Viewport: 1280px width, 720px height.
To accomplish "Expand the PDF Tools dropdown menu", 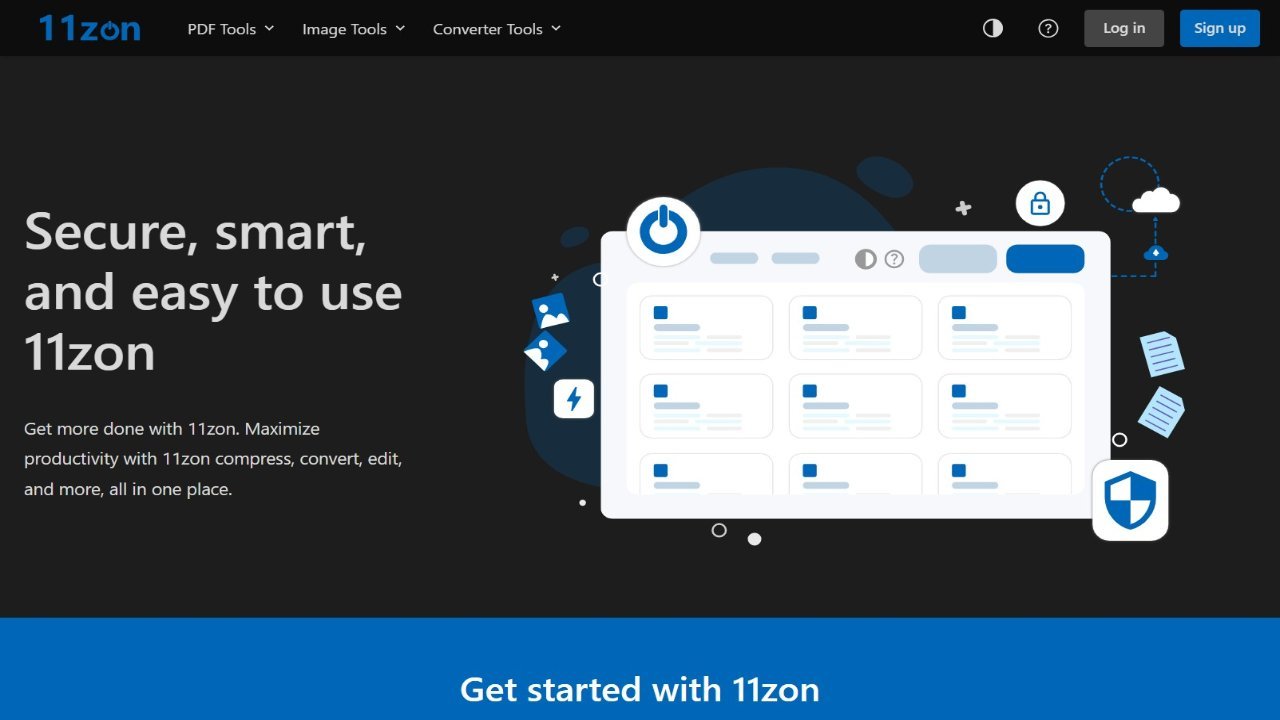I will pos(231,29).
